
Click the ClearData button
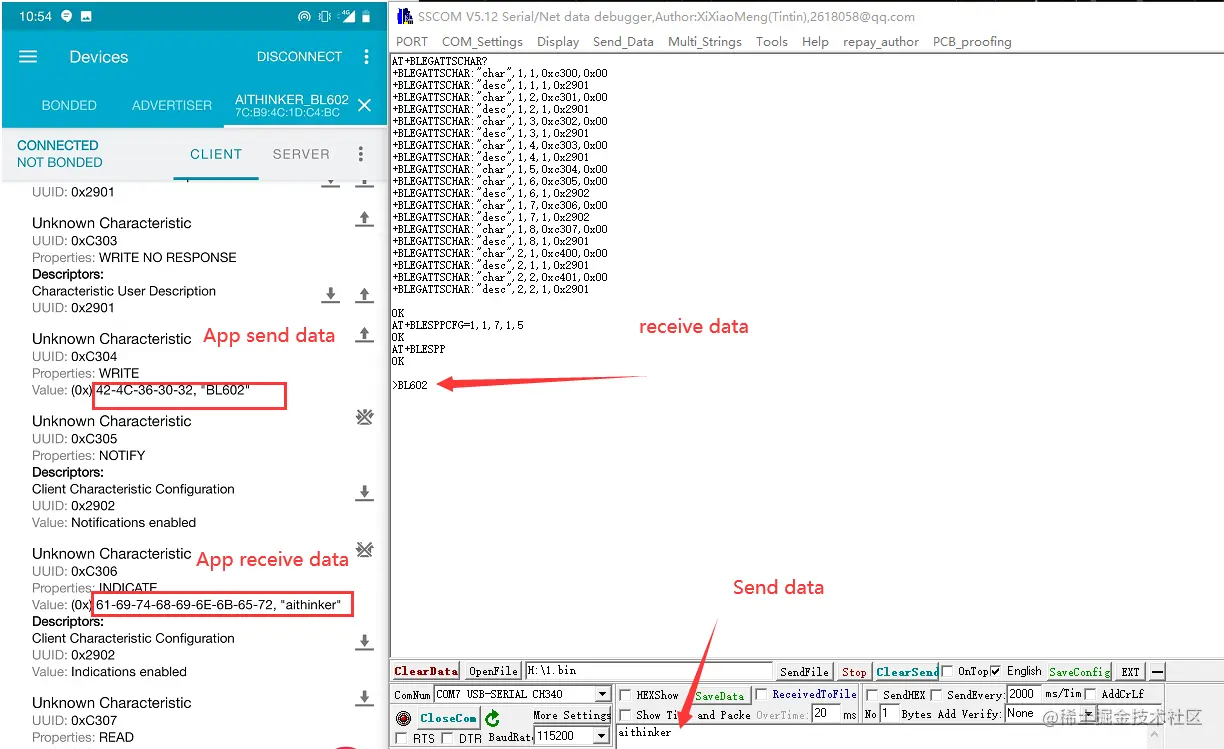click(426, 671)
